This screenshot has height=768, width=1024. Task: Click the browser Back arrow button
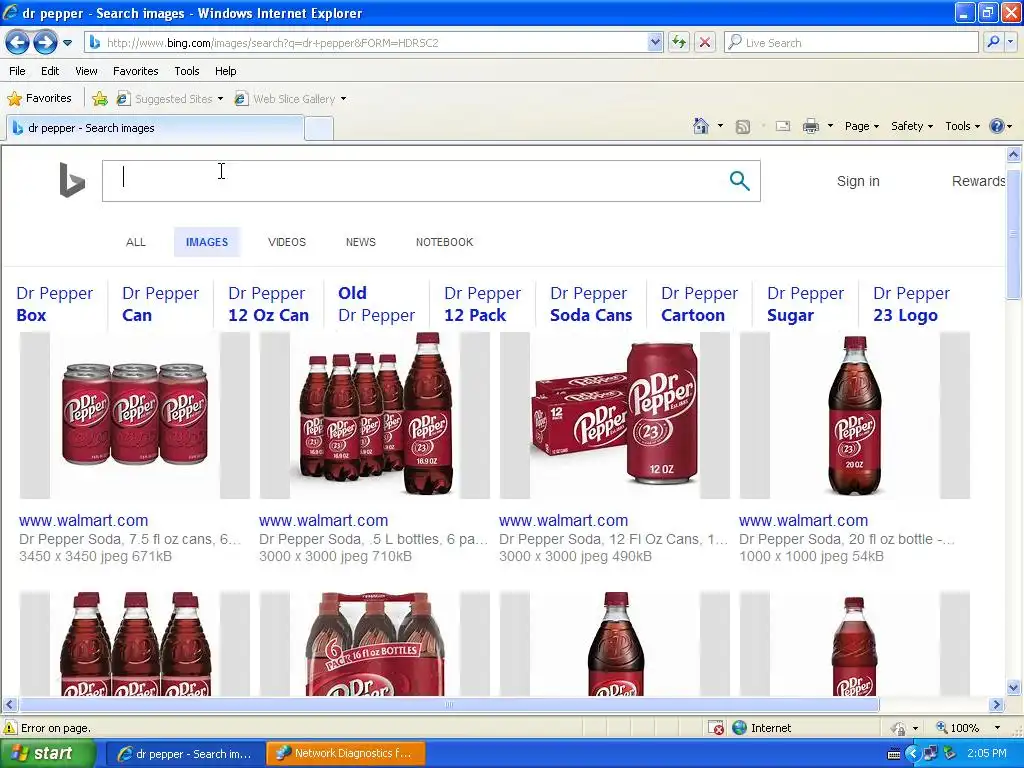pos(18,43)
